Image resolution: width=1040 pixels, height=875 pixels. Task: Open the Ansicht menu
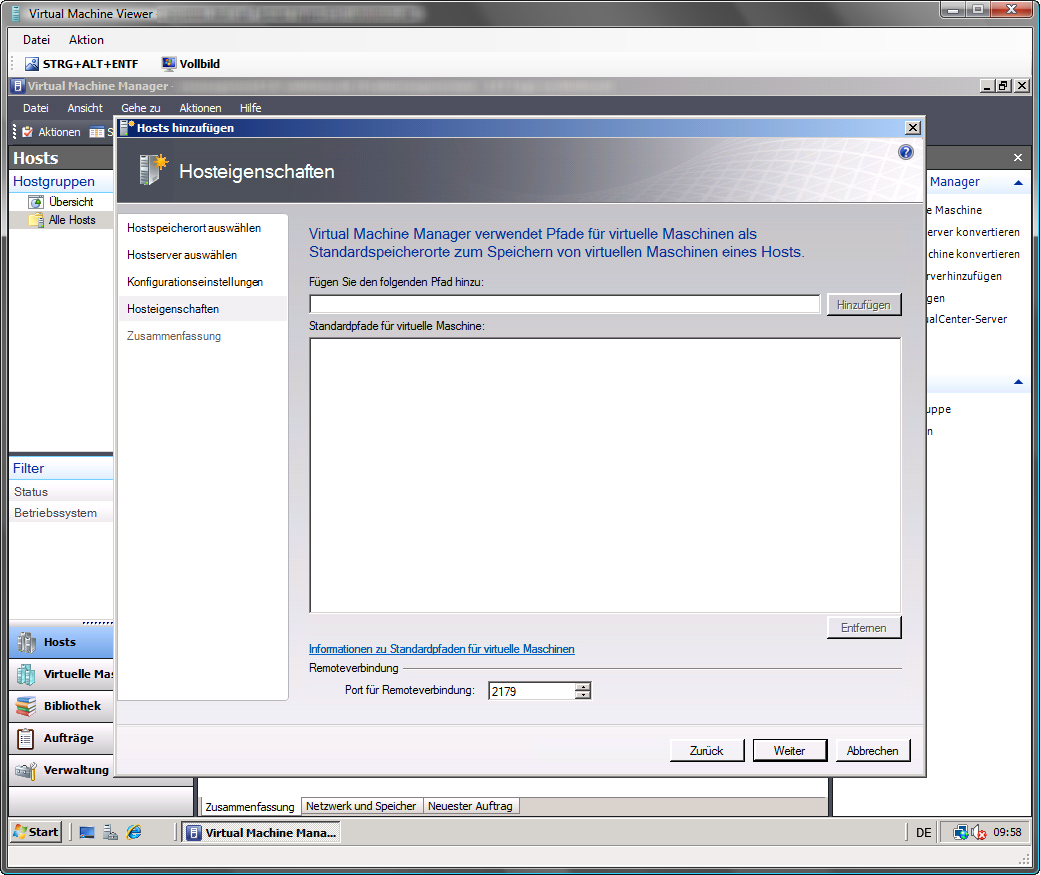pyautogui.click(x=85, y=108)
